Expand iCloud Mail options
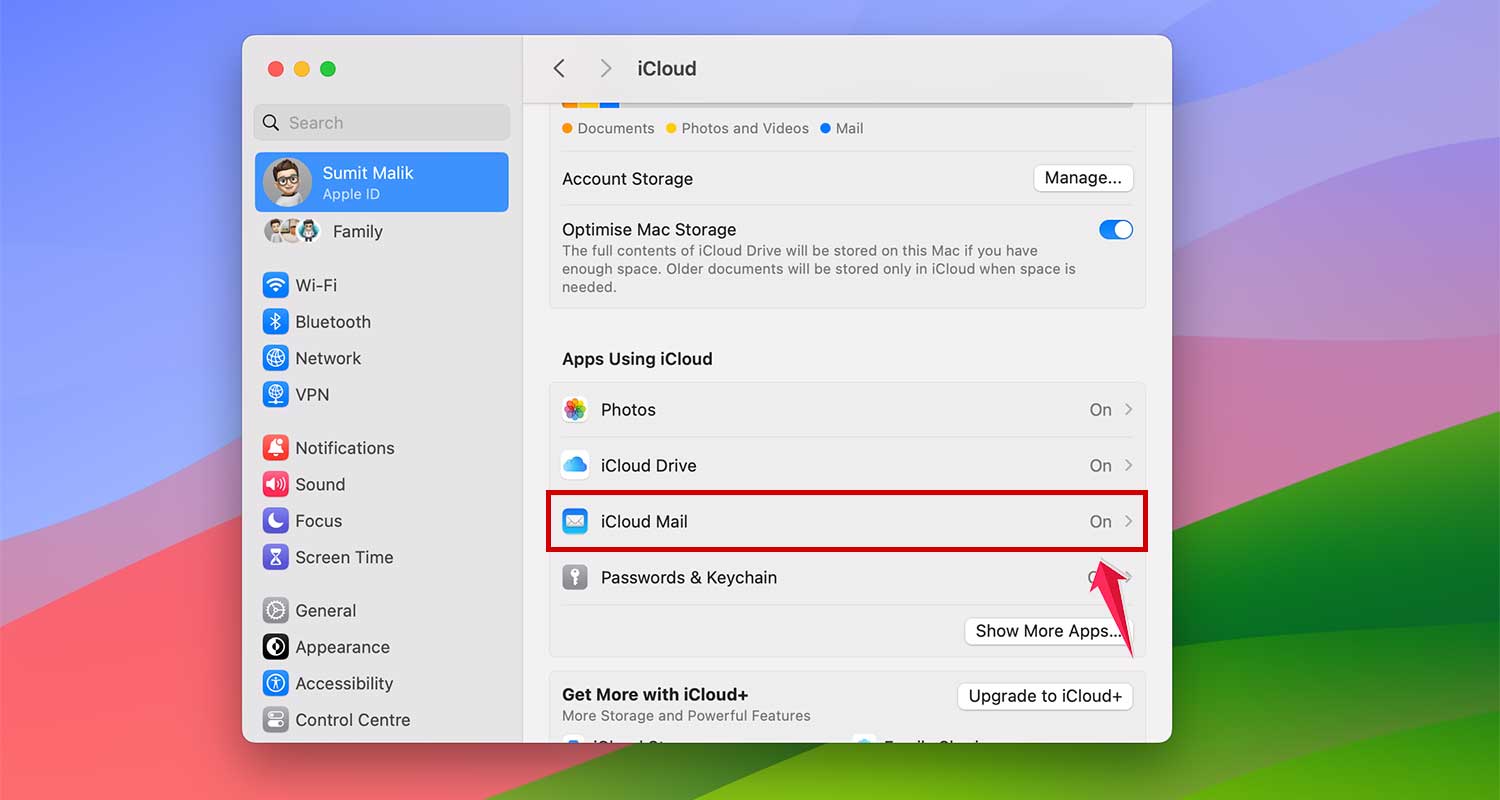The width and height of the screenshot is (1500, 800). coord(1129,521)
